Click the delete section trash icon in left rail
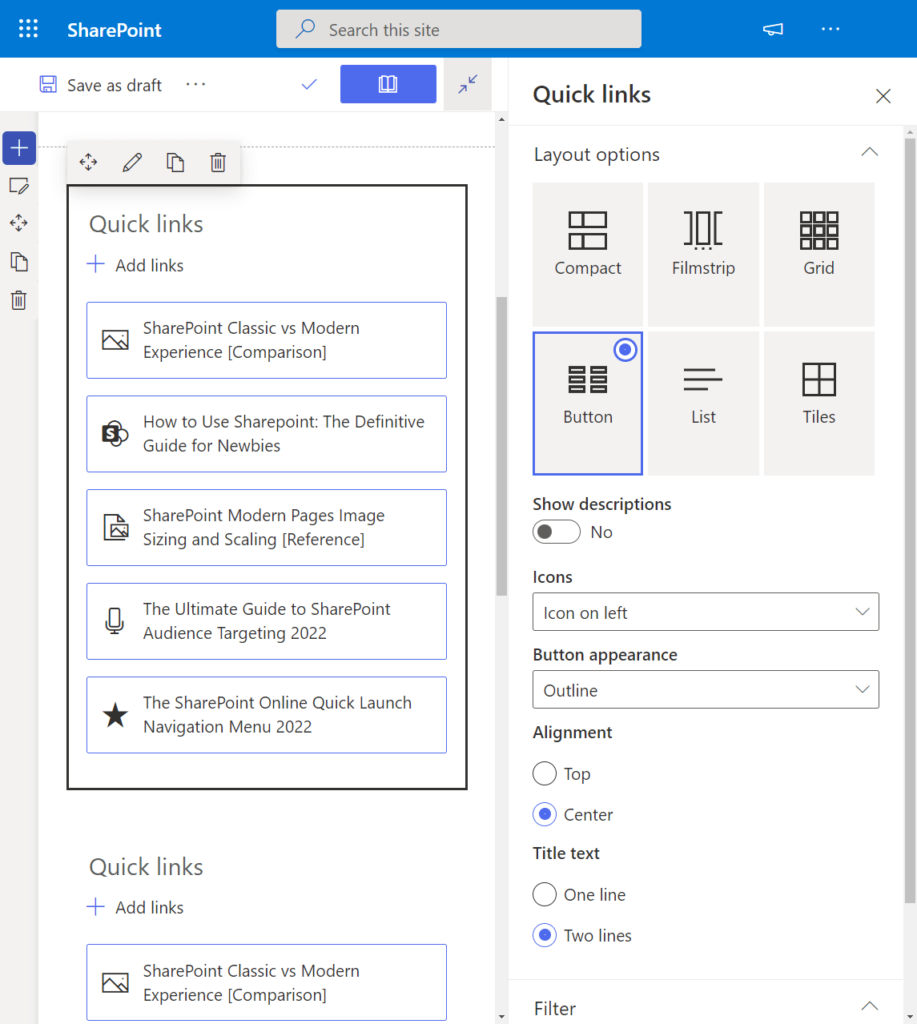 click(x=19, y=300)
